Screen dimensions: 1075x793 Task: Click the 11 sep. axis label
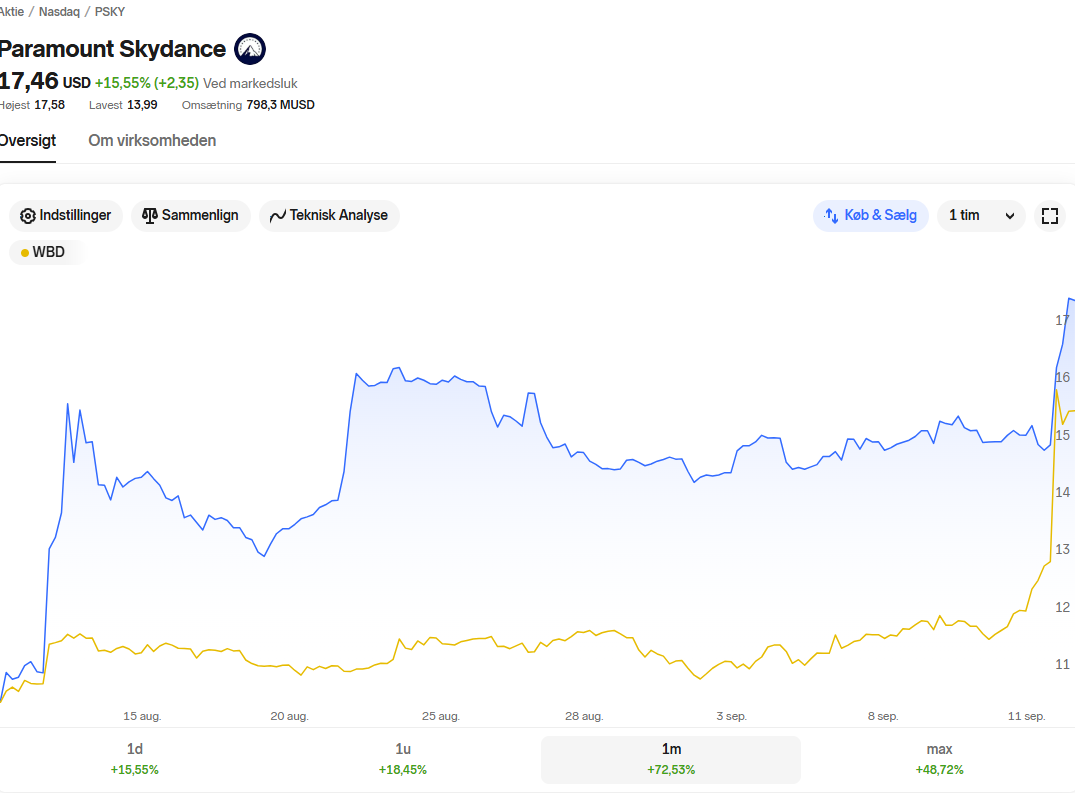click(x=1026, y=716)
